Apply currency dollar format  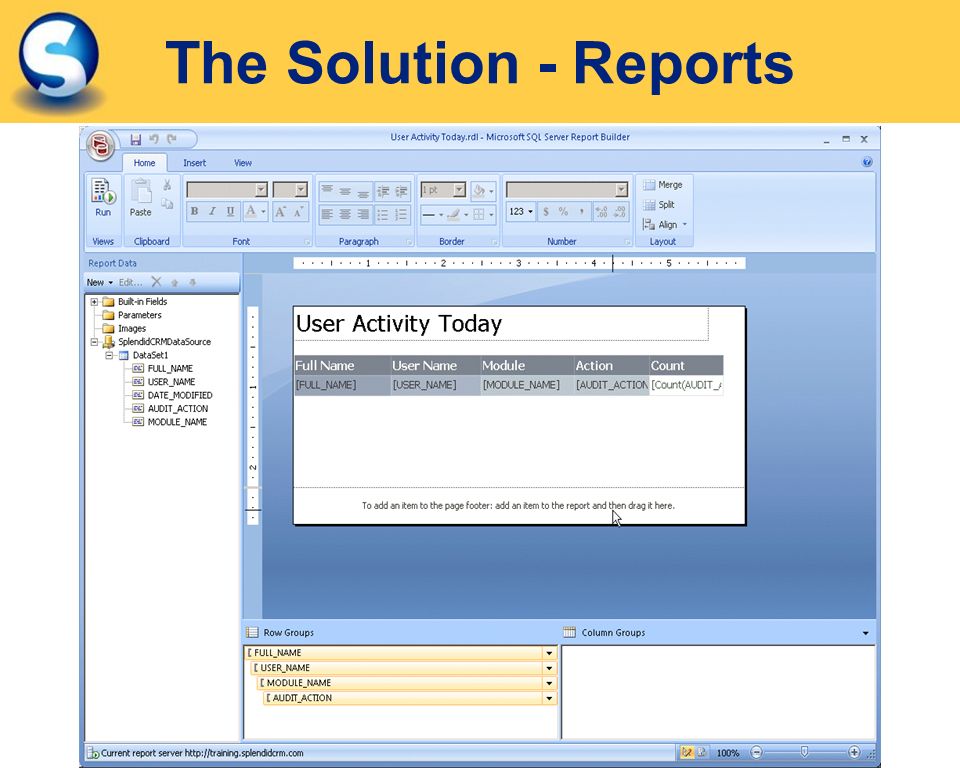(x=546, y=212)
